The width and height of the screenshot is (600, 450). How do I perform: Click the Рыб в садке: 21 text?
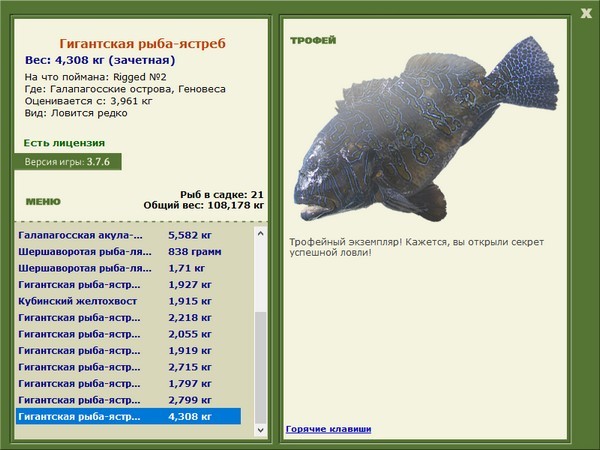pyautogui.click(x=222, y=195)
